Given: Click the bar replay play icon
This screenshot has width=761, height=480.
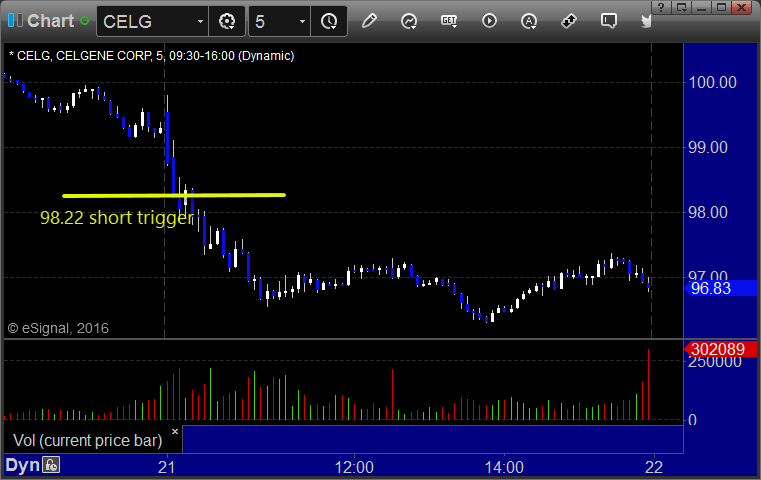Looking at the screenshot, I should click(x=489, y=21).
